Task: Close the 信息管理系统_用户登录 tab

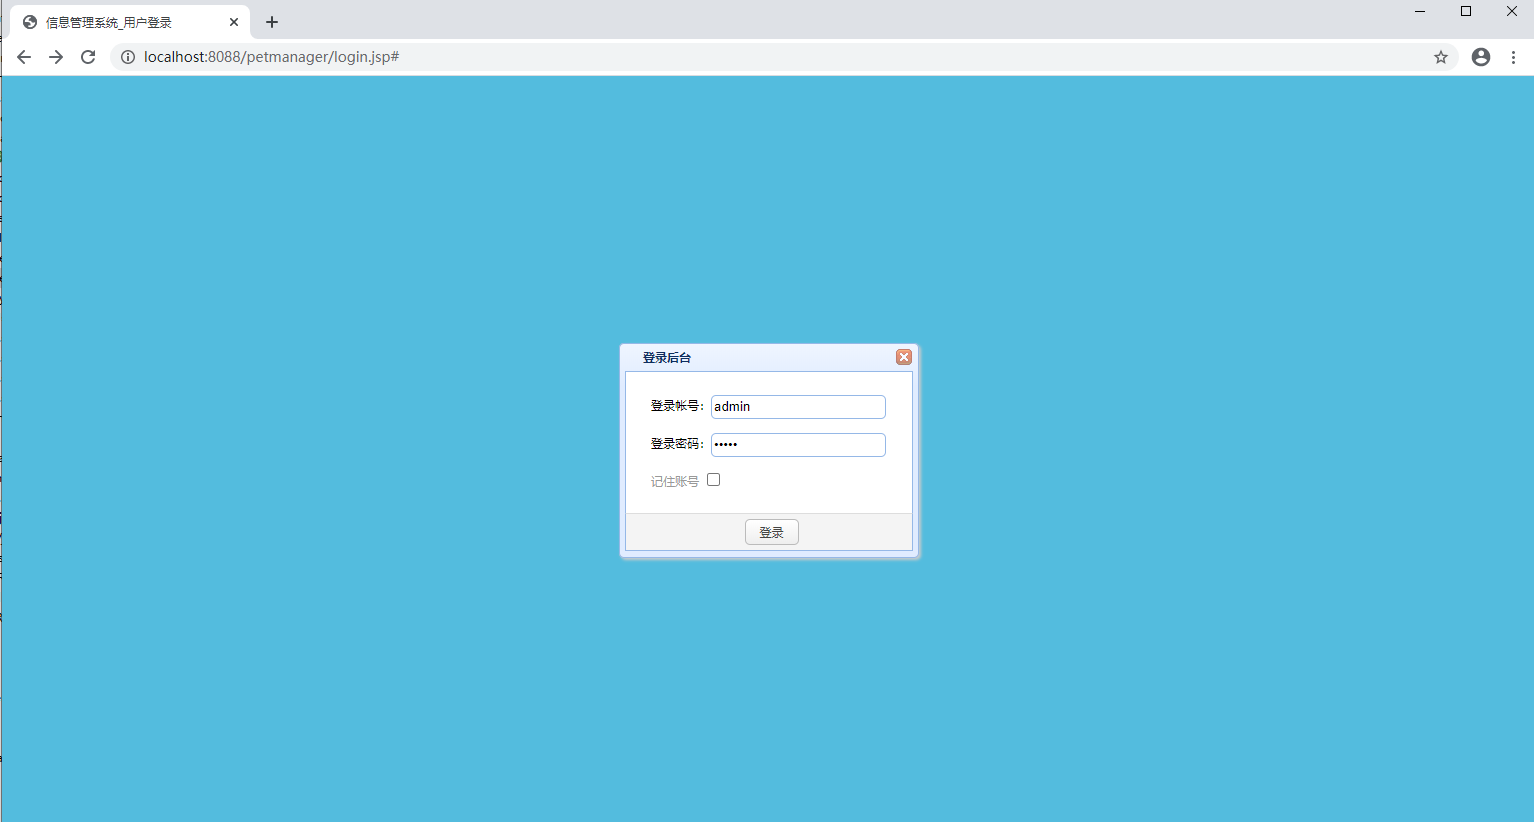Action: point(234,22)
